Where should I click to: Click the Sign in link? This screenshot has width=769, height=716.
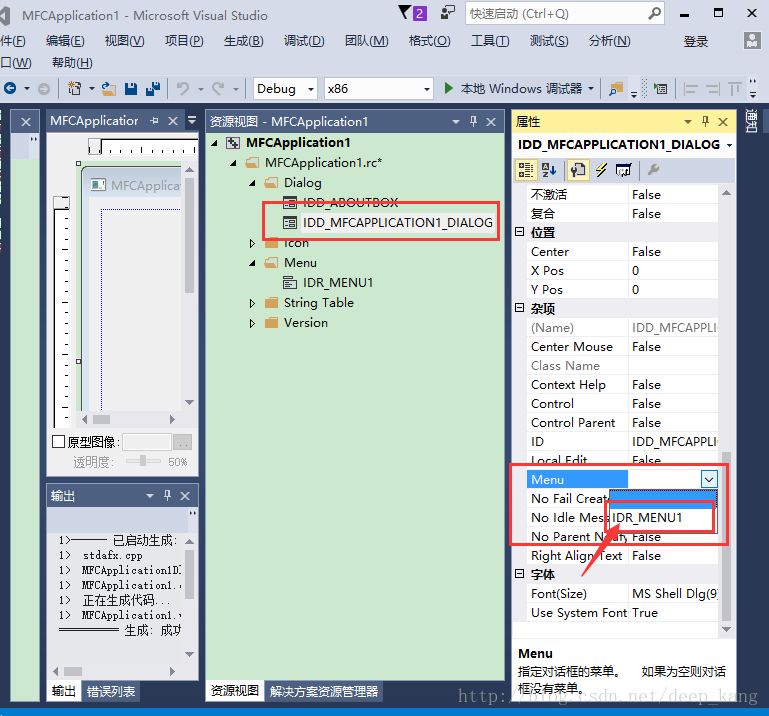pos(695,42)
